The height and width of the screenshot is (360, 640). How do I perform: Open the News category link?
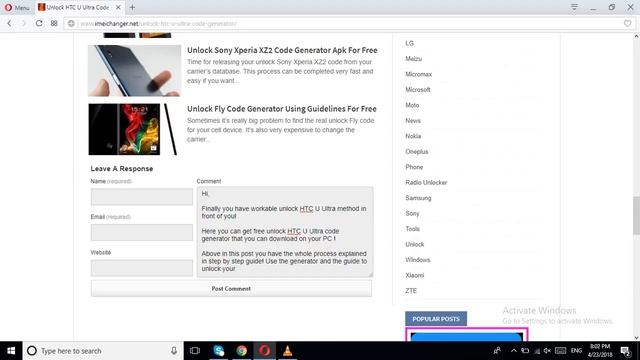pos(413,121)
